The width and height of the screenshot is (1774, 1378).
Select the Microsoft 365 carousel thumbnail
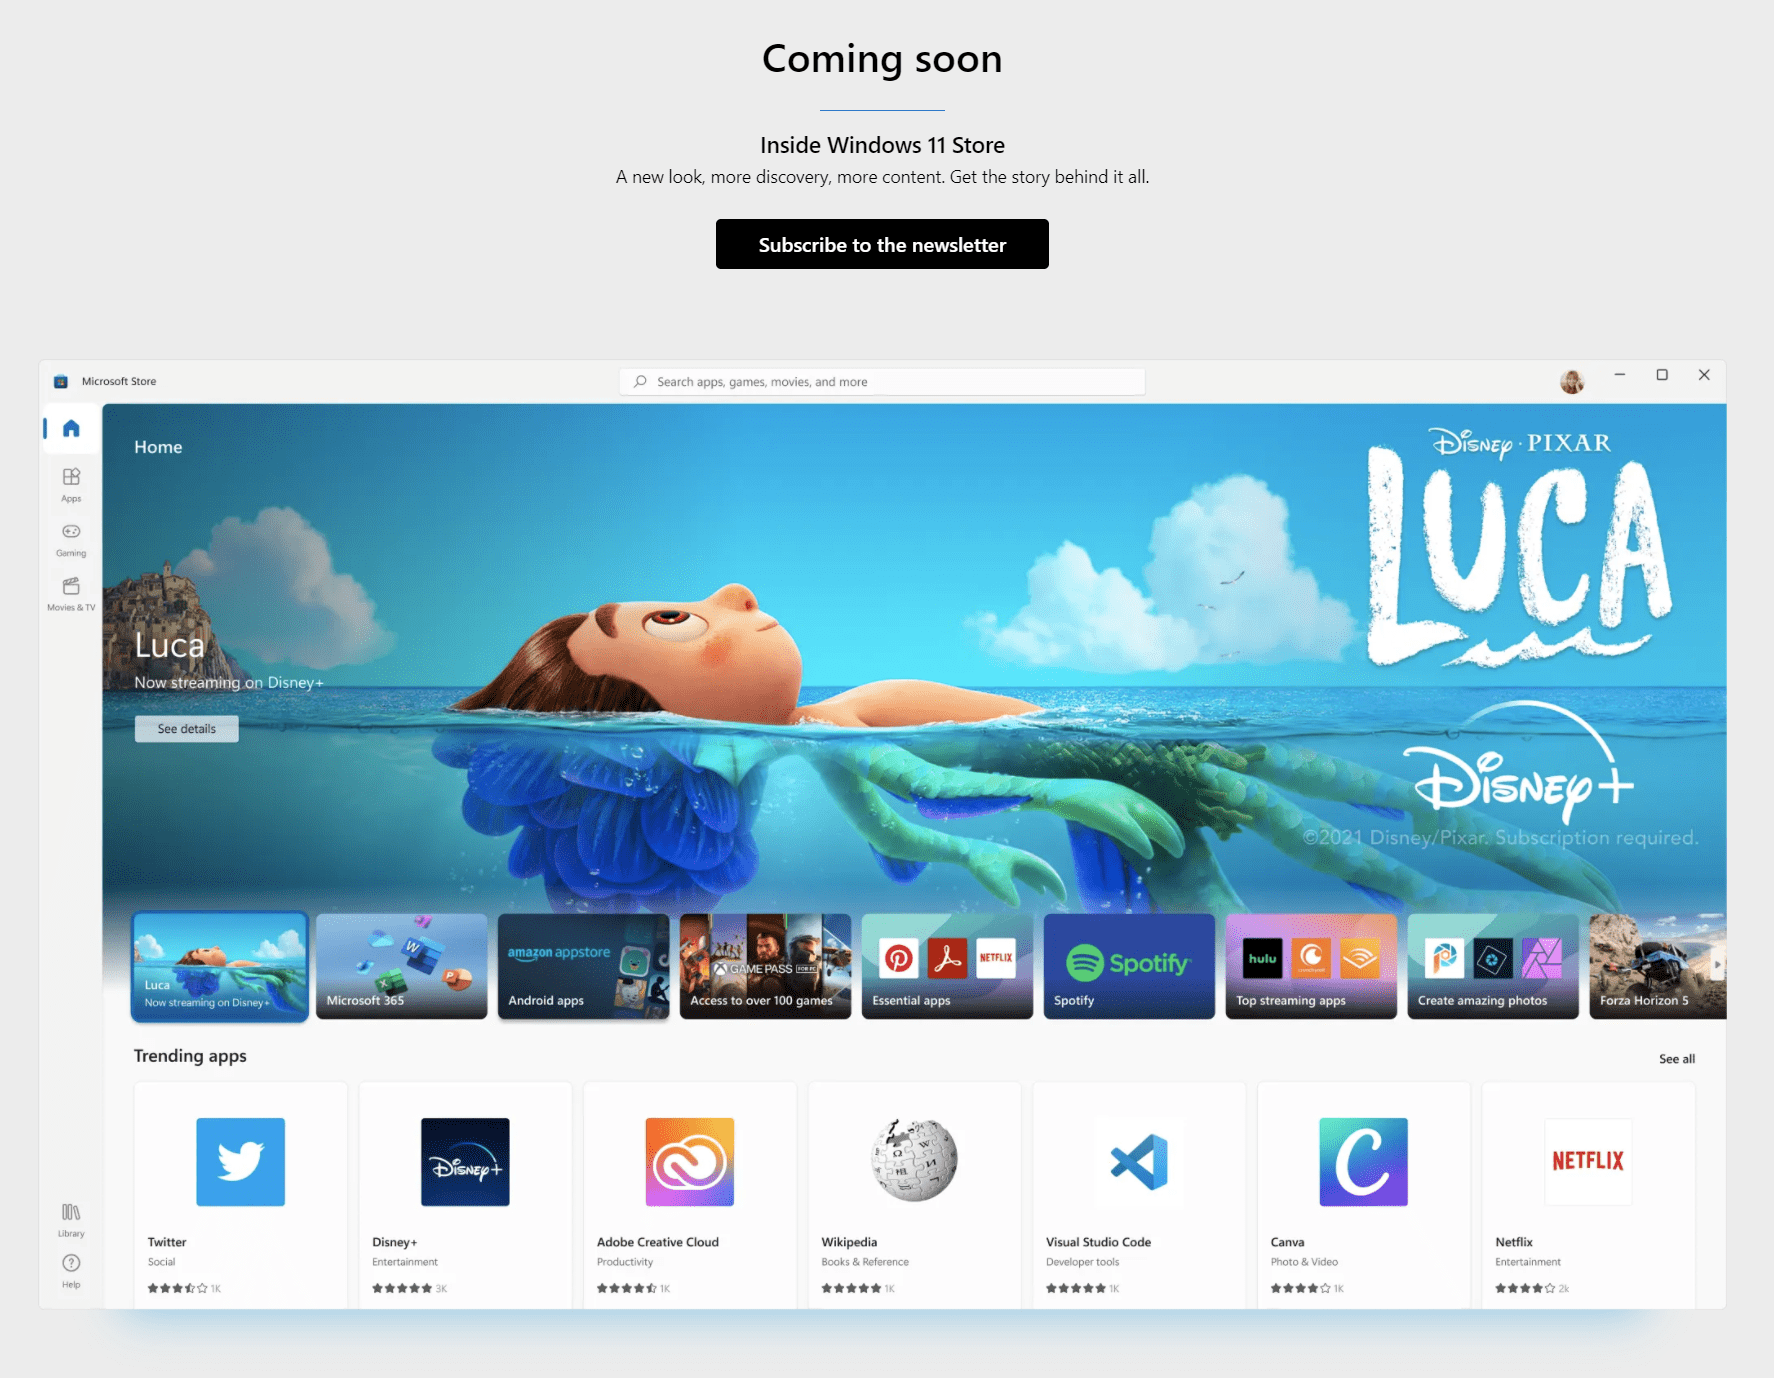(x=401, y=966)
